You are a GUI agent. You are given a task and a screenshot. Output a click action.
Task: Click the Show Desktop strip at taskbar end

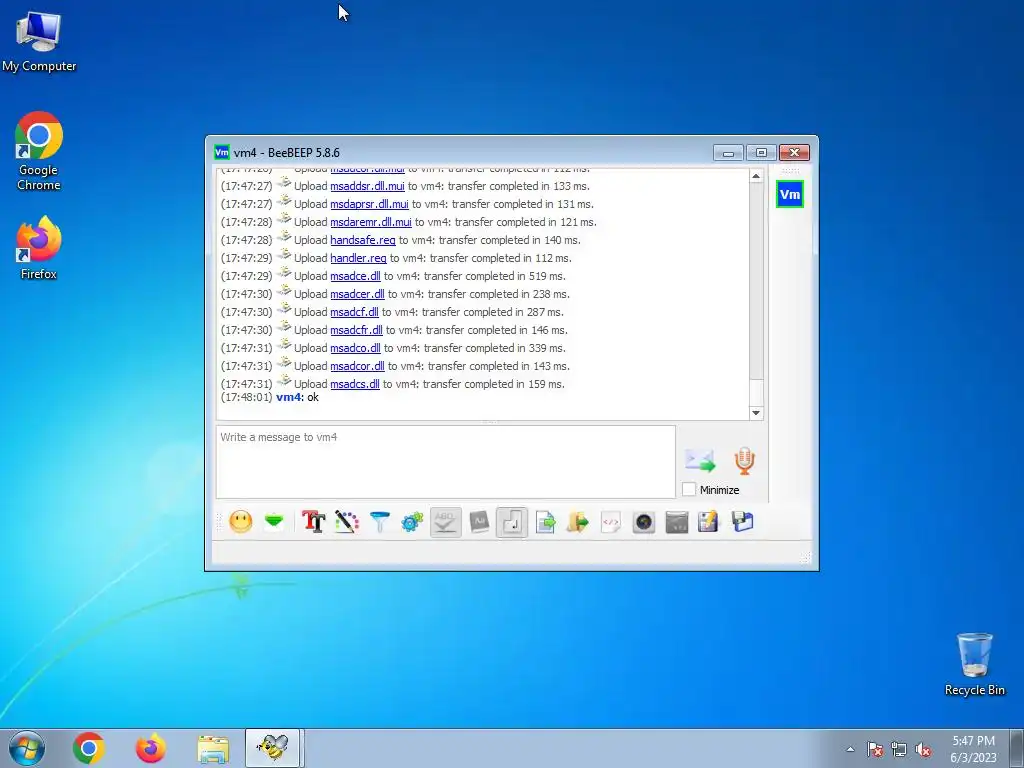coord(1017,749)
